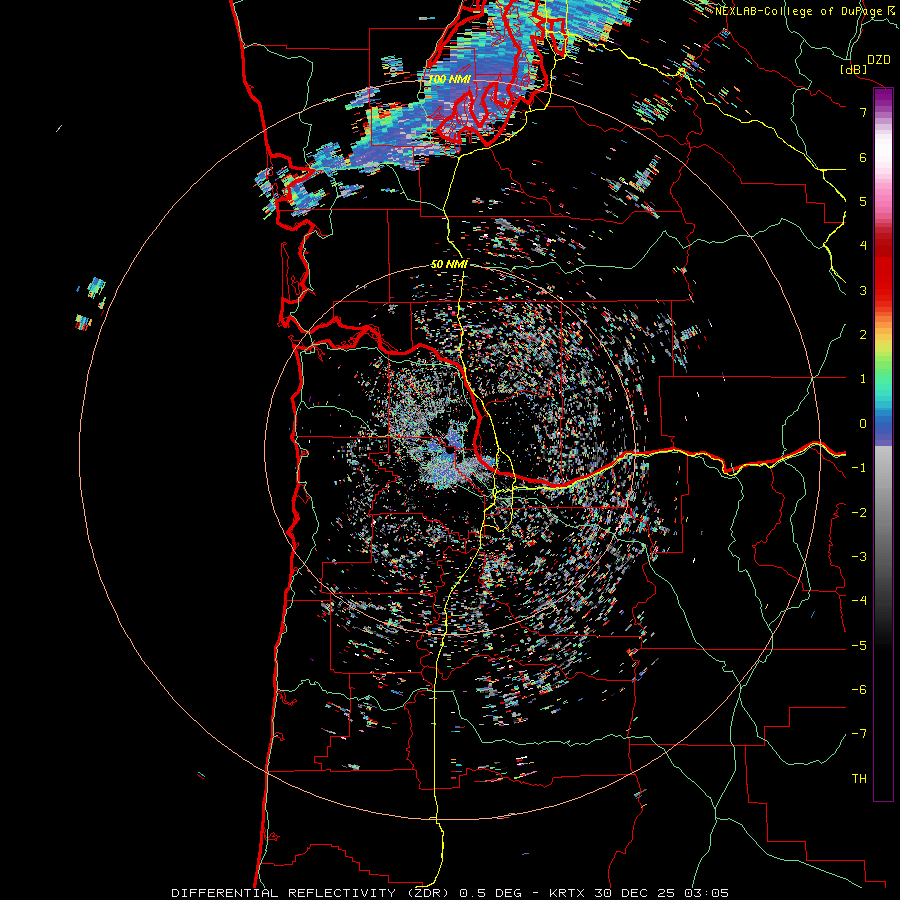Screen dimensions: 900x900
Task: Click the '100 NMI' range ring label
Action: (x=449, y=79)
